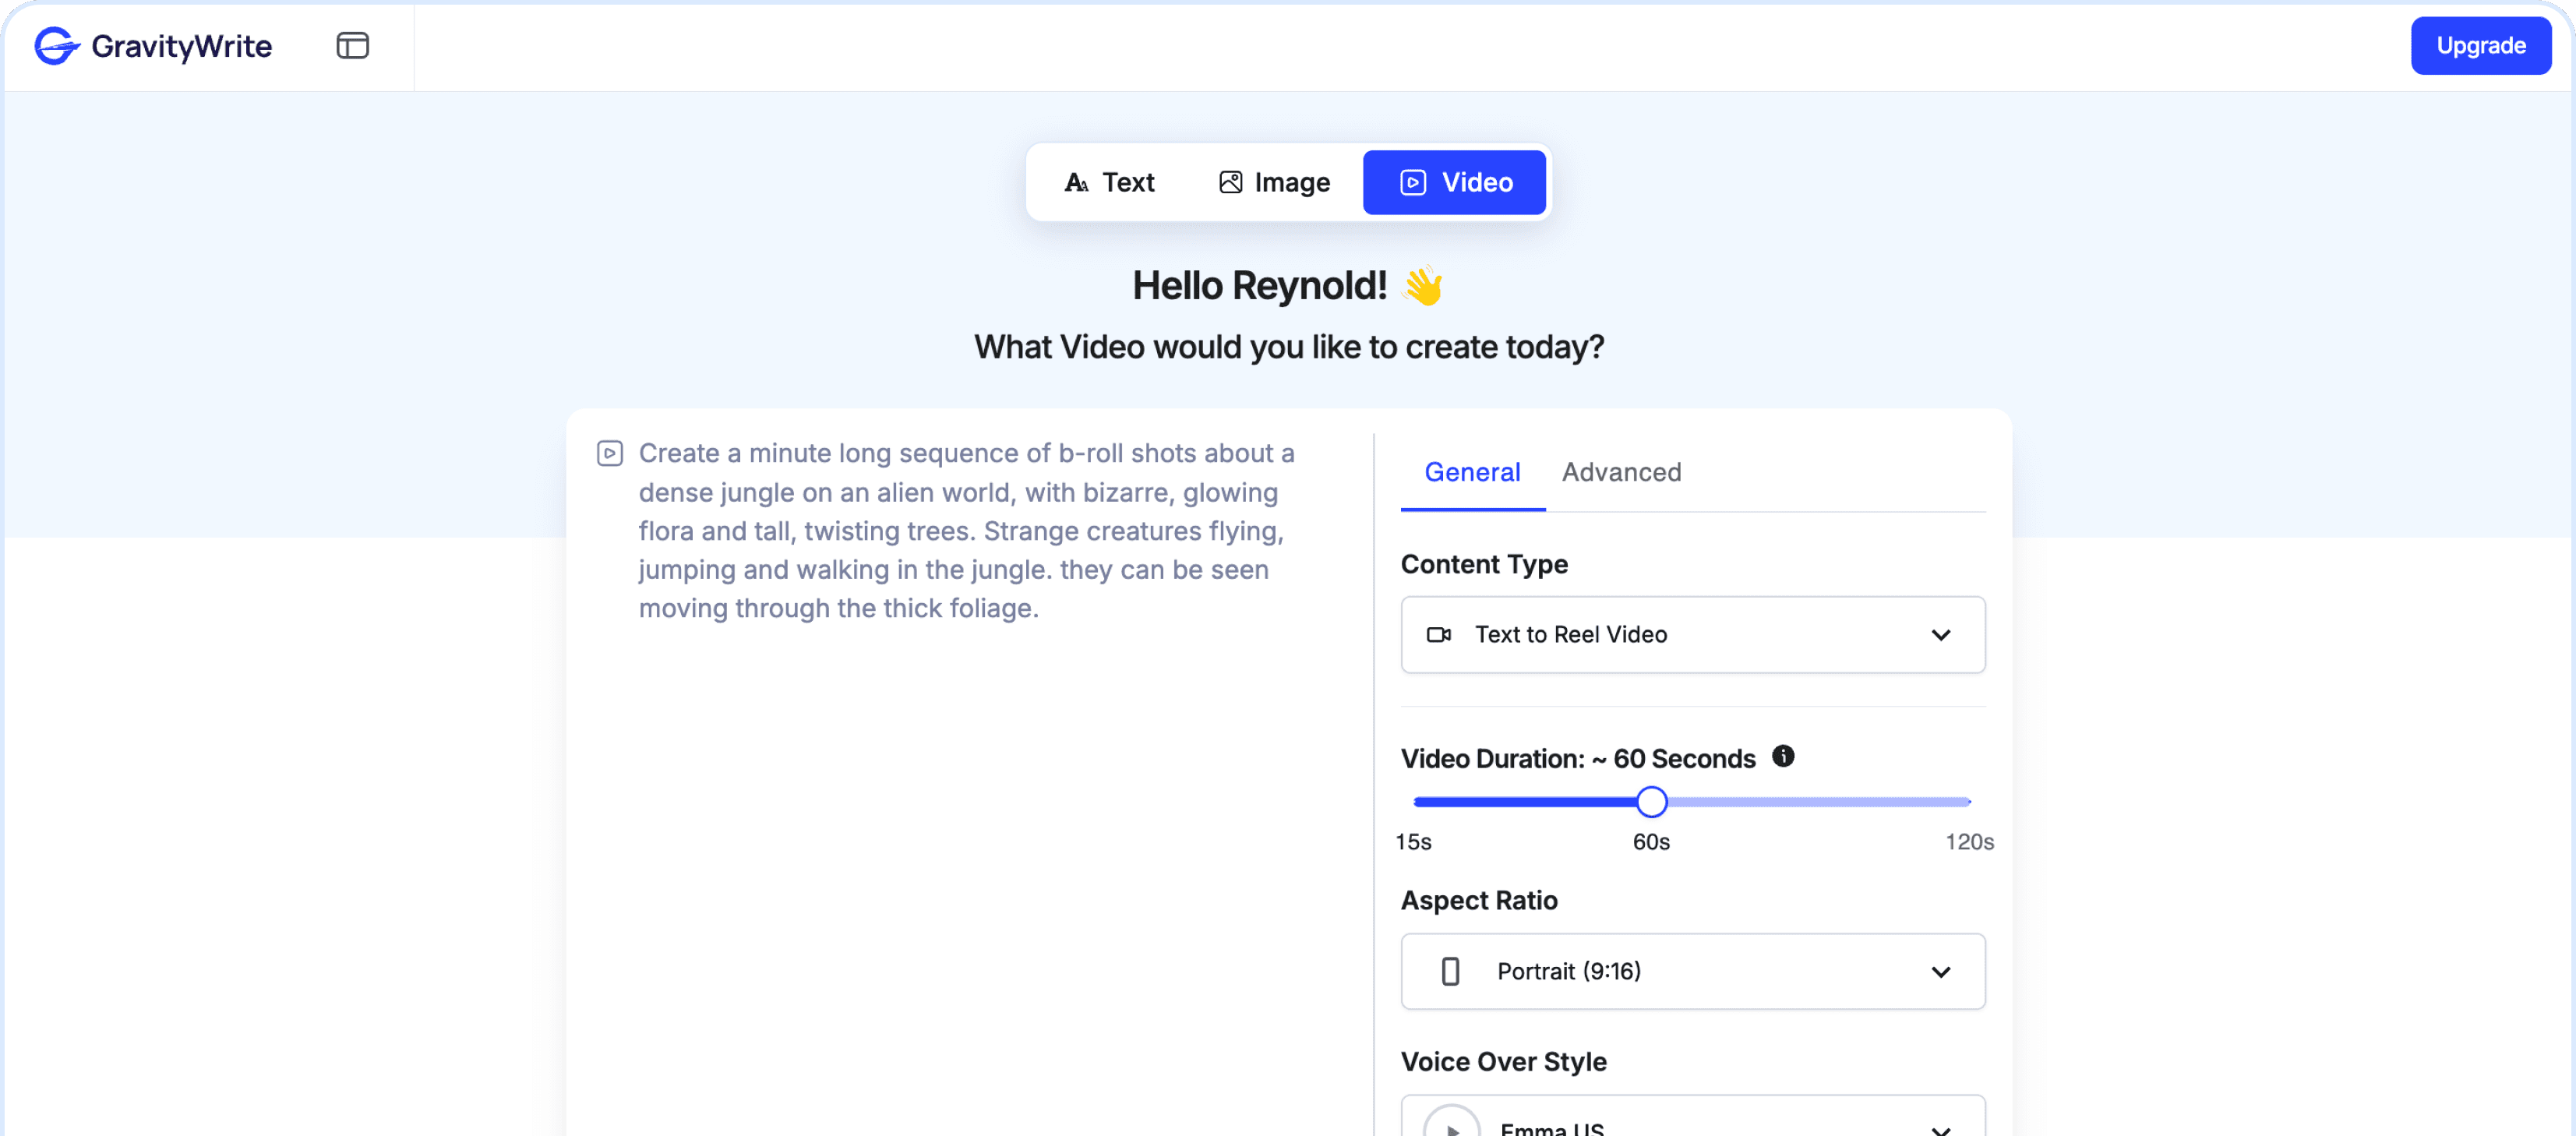Screen dimensions: 2576x1136
Task: Open the General settings tab
Action: 1472,472
